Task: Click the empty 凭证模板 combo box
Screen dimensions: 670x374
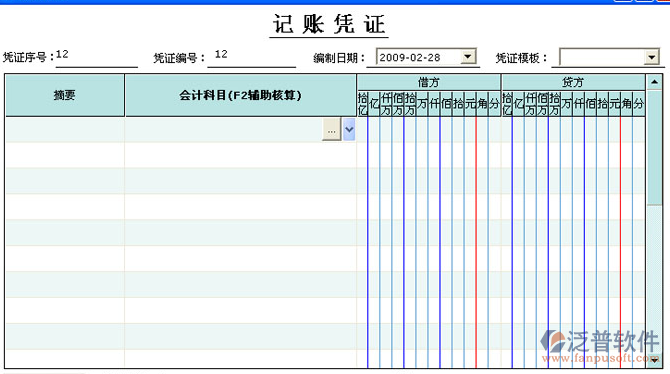Action: [x=602, y=57]
